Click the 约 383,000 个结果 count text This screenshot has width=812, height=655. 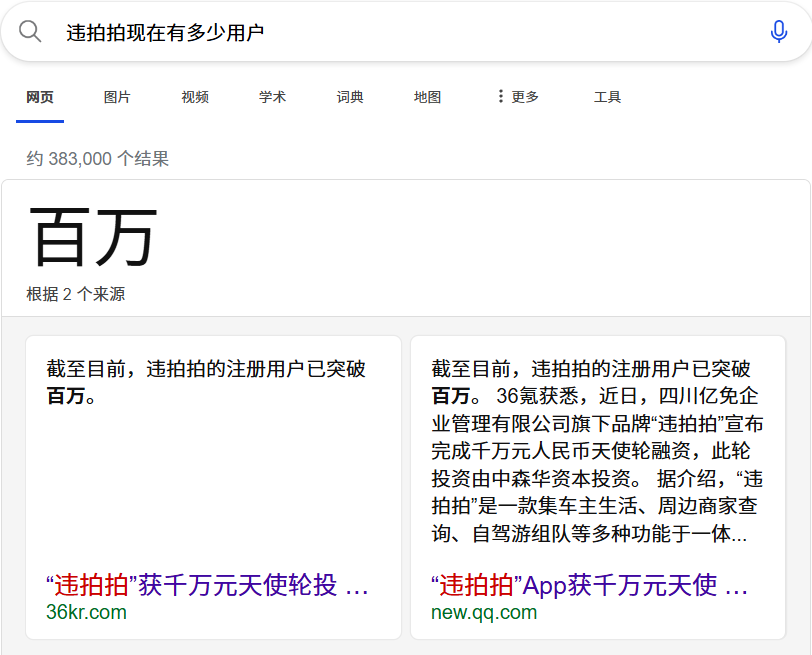pos(97,158)
